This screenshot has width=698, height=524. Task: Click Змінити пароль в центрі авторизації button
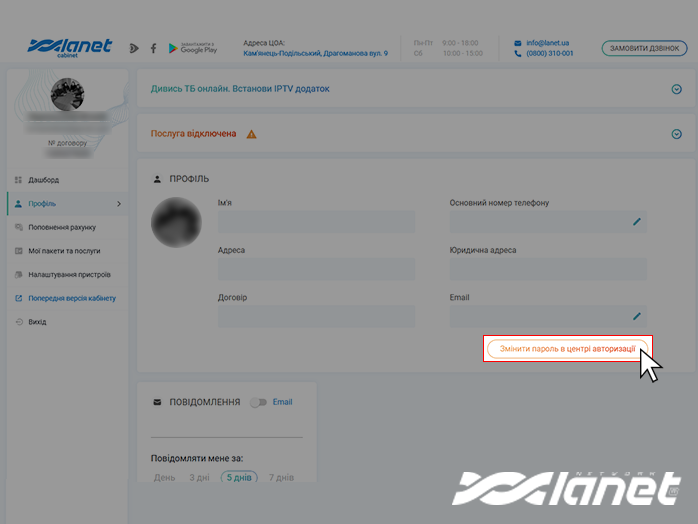(567, 348)
